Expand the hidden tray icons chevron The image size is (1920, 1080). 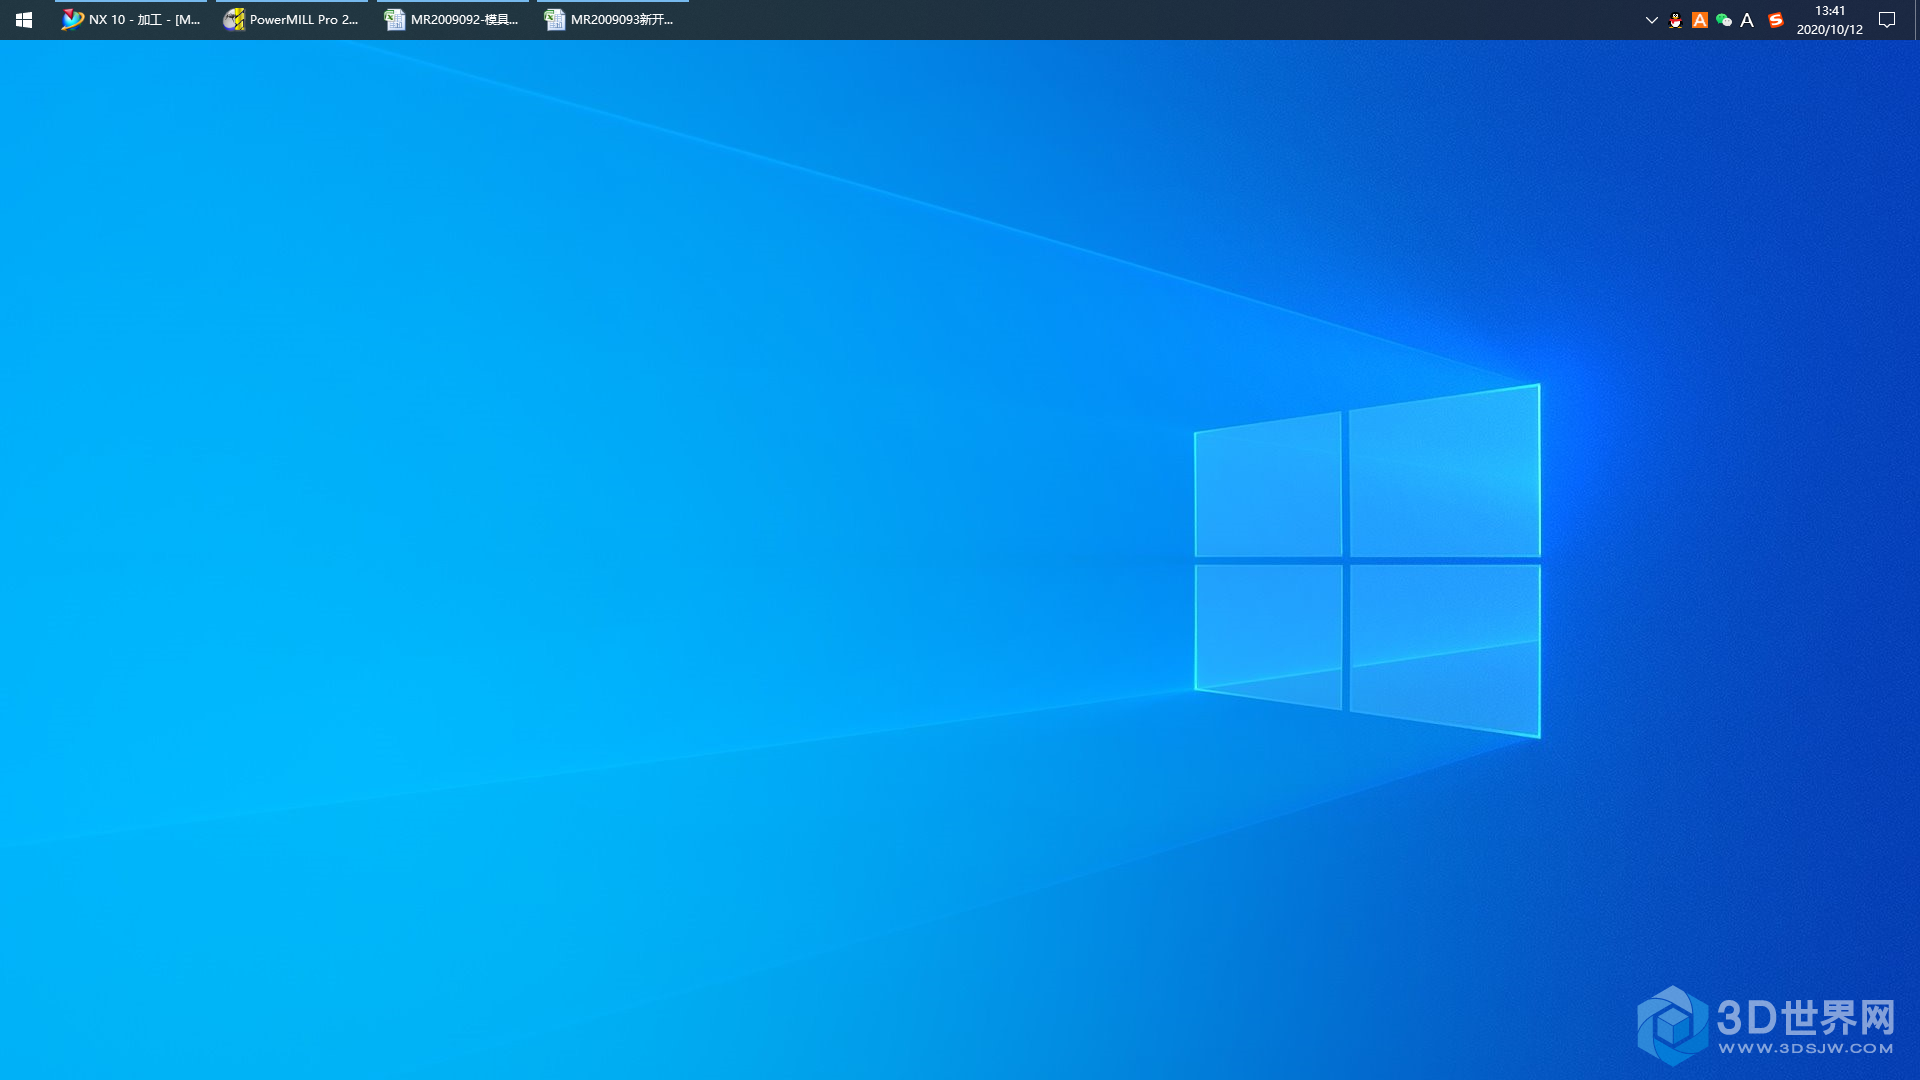click(1651, 20)
